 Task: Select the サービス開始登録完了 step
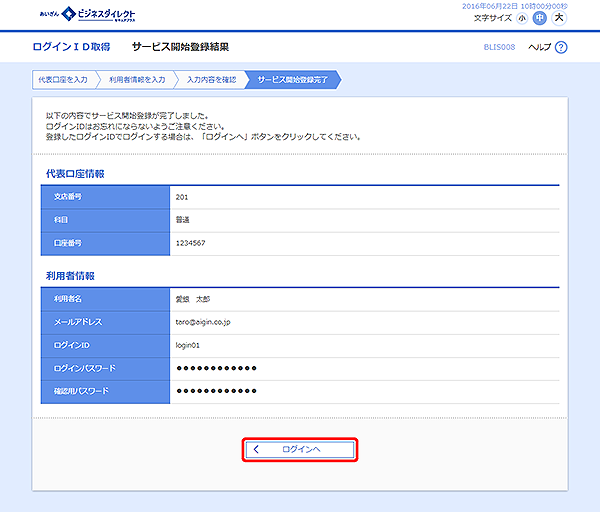click(293, 80)
